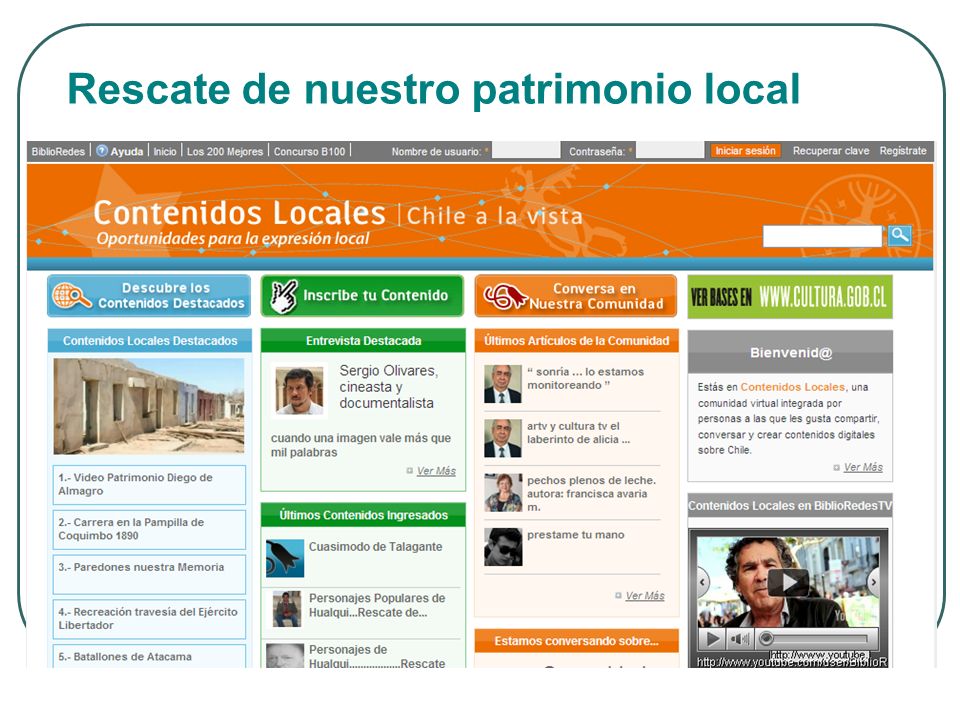Open Los 200 Mejores menu item
This screenshot has height=720, width=960.
point(225,151)
